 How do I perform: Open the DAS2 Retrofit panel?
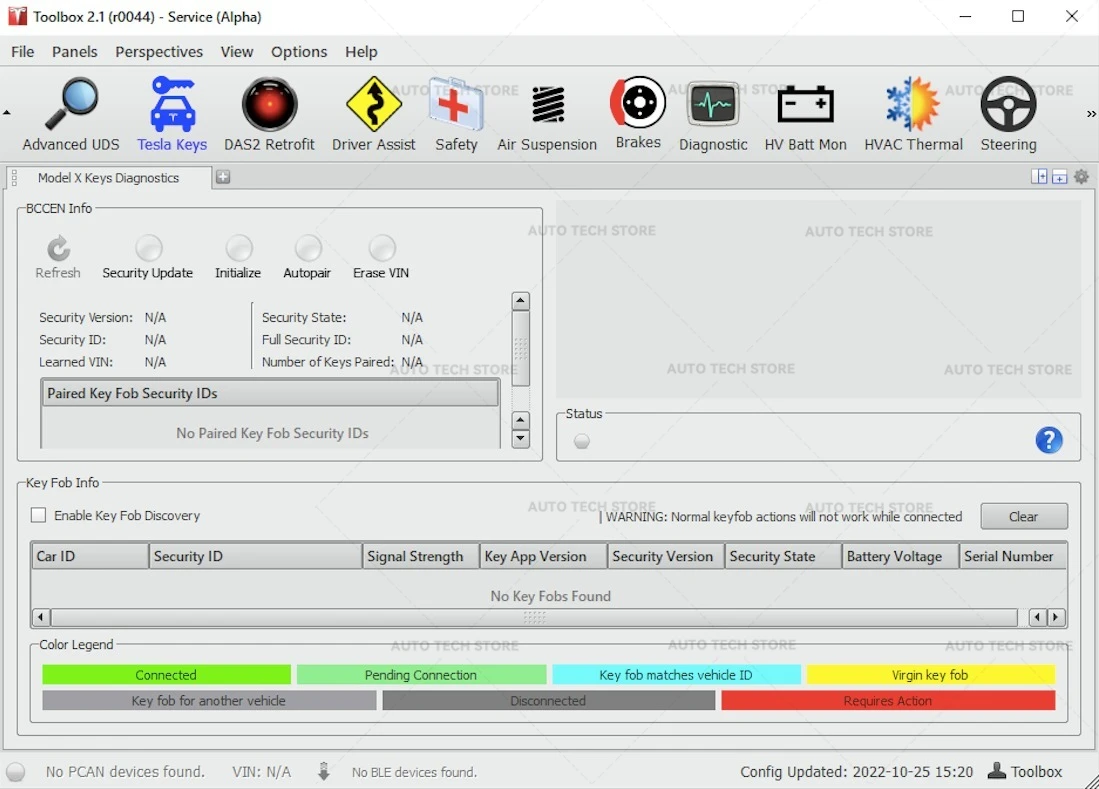[269, 114]
